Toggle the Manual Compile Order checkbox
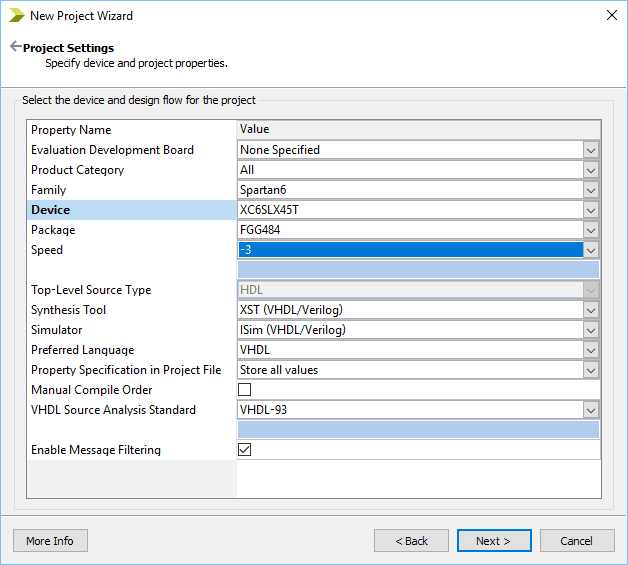 point(245,390)
